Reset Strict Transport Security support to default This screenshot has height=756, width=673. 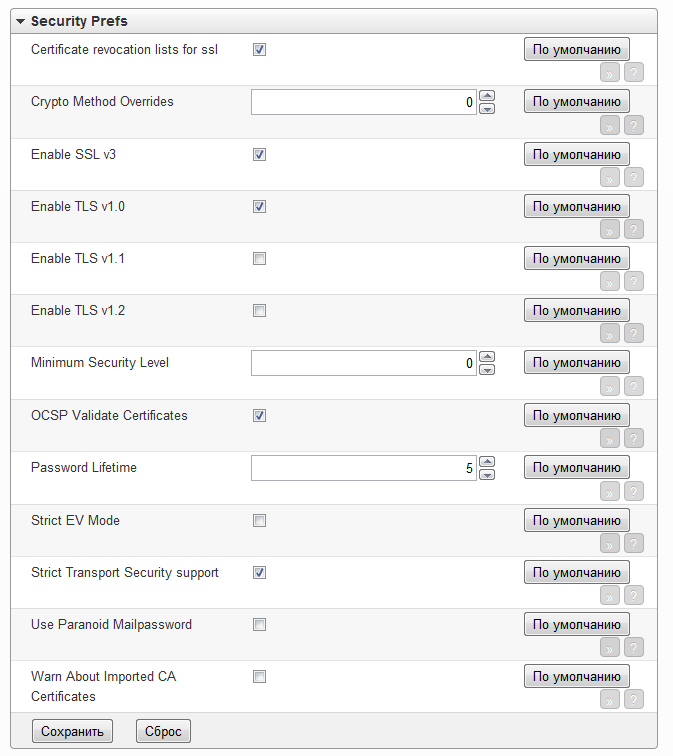[x=576, y=573]
